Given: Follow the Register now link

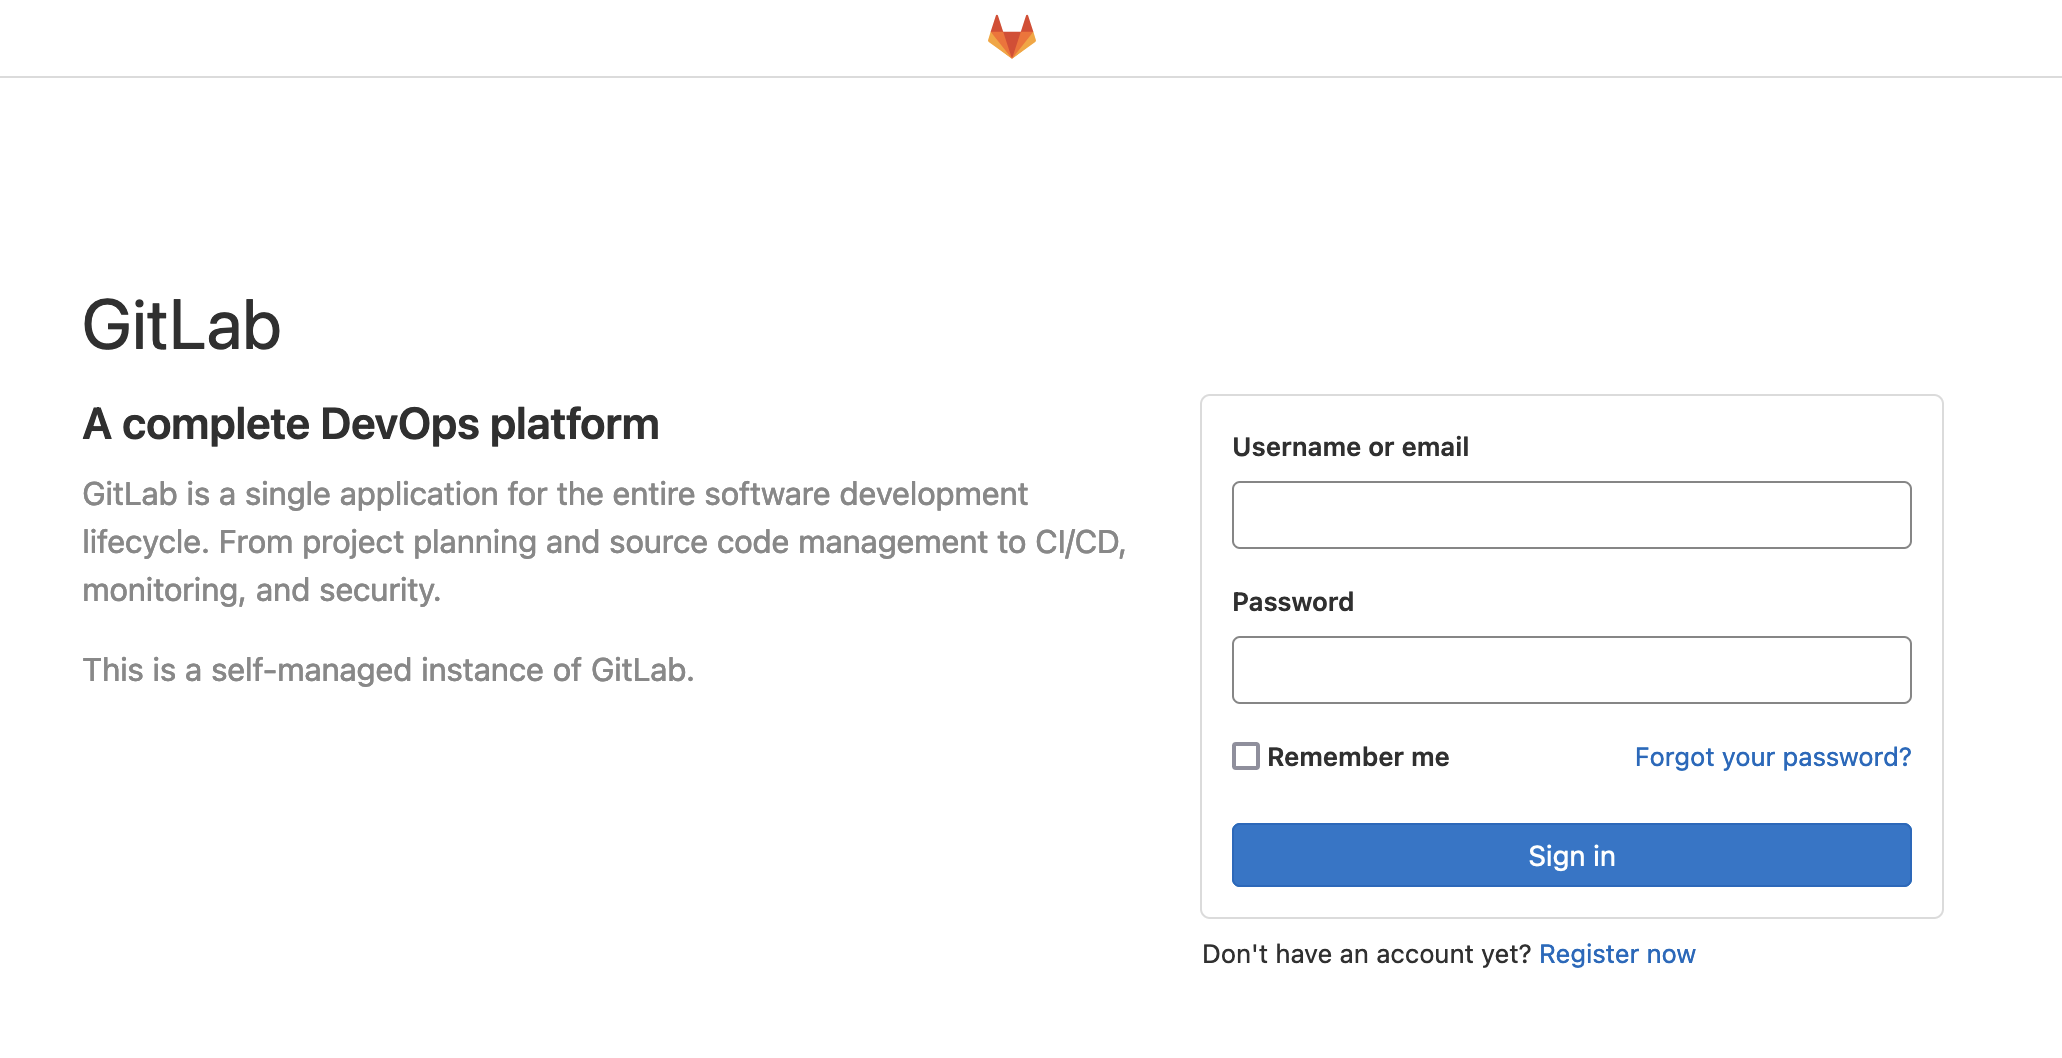Looking at the screenshot, I should pos(1617,954).
